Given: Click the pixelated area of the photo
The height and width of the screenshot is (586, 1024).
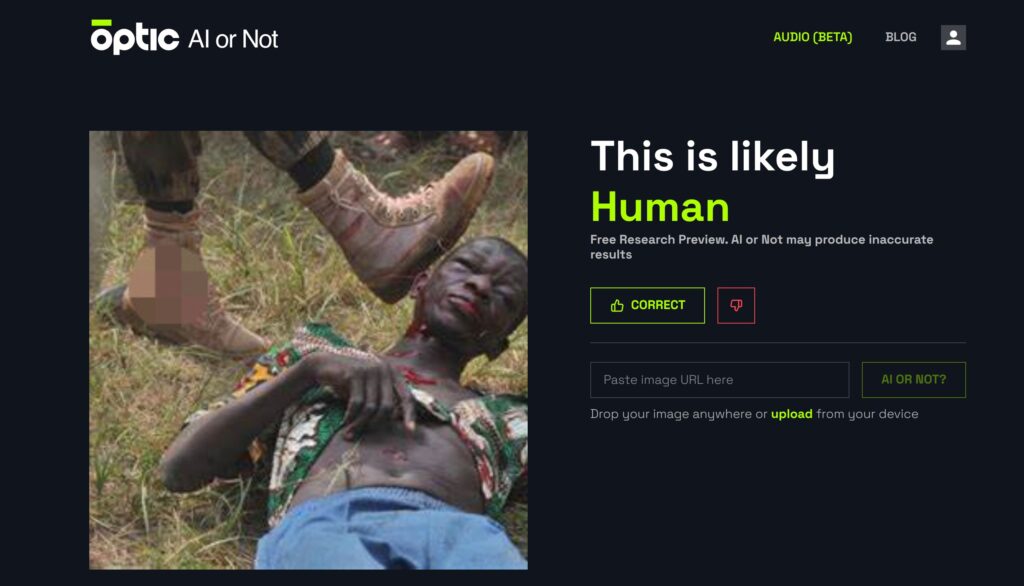Looking at the screenshot, I should 167,284.
